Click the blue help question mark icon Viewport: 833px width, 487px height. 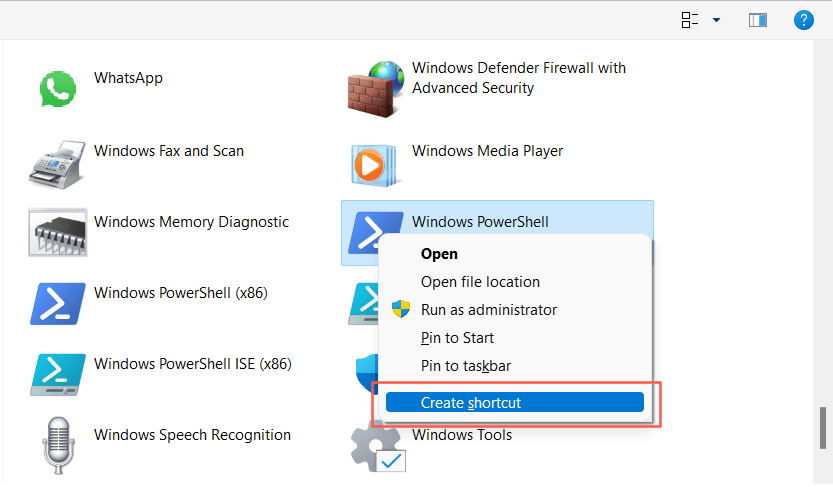[802, 20]
